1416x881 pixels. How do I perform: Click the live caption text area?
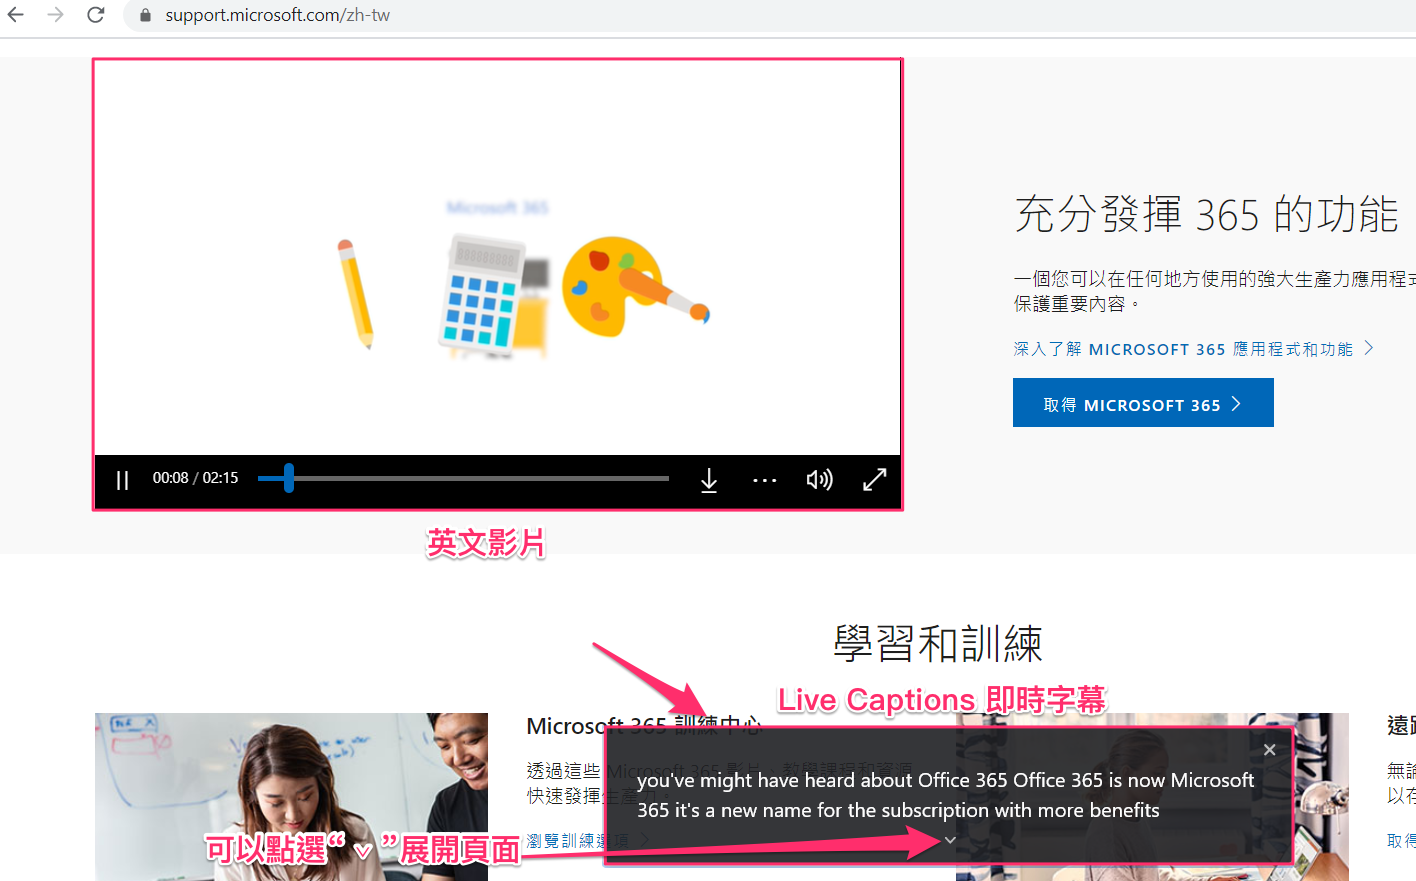tap(945, 795)
